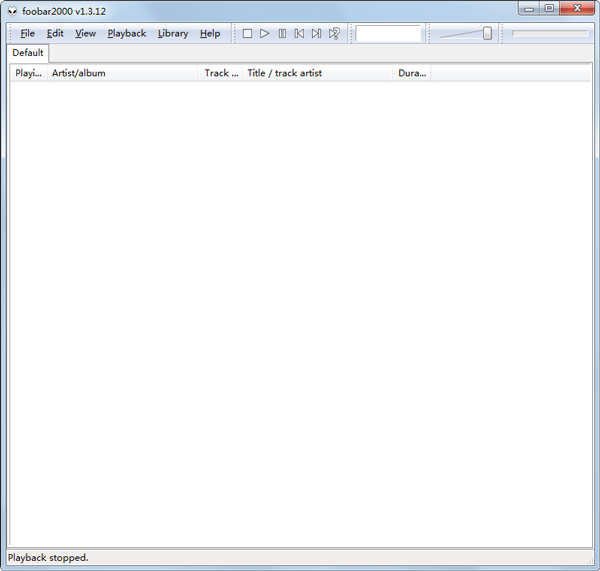This screenshot has height=571, width=600.
Task: Select the Default playlist tab
Action: (x=28, y=53)
